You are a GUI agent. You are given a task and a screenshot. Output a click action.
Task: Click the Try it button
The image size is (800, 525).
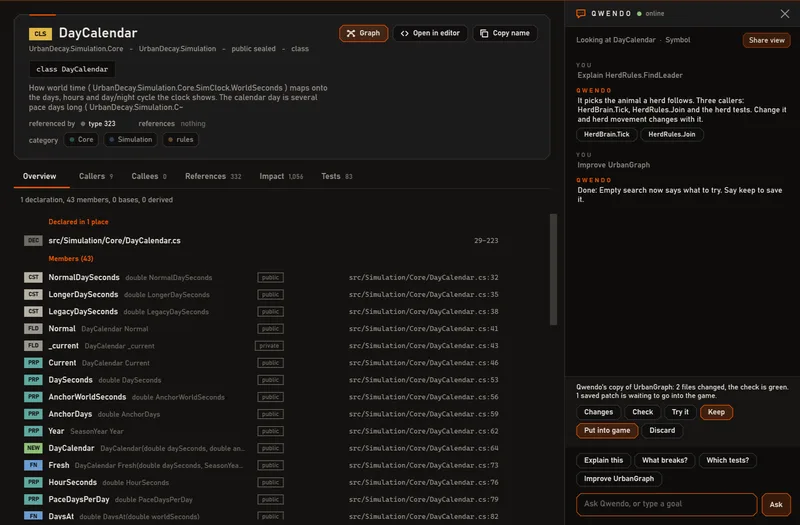(x=680, y=412)
